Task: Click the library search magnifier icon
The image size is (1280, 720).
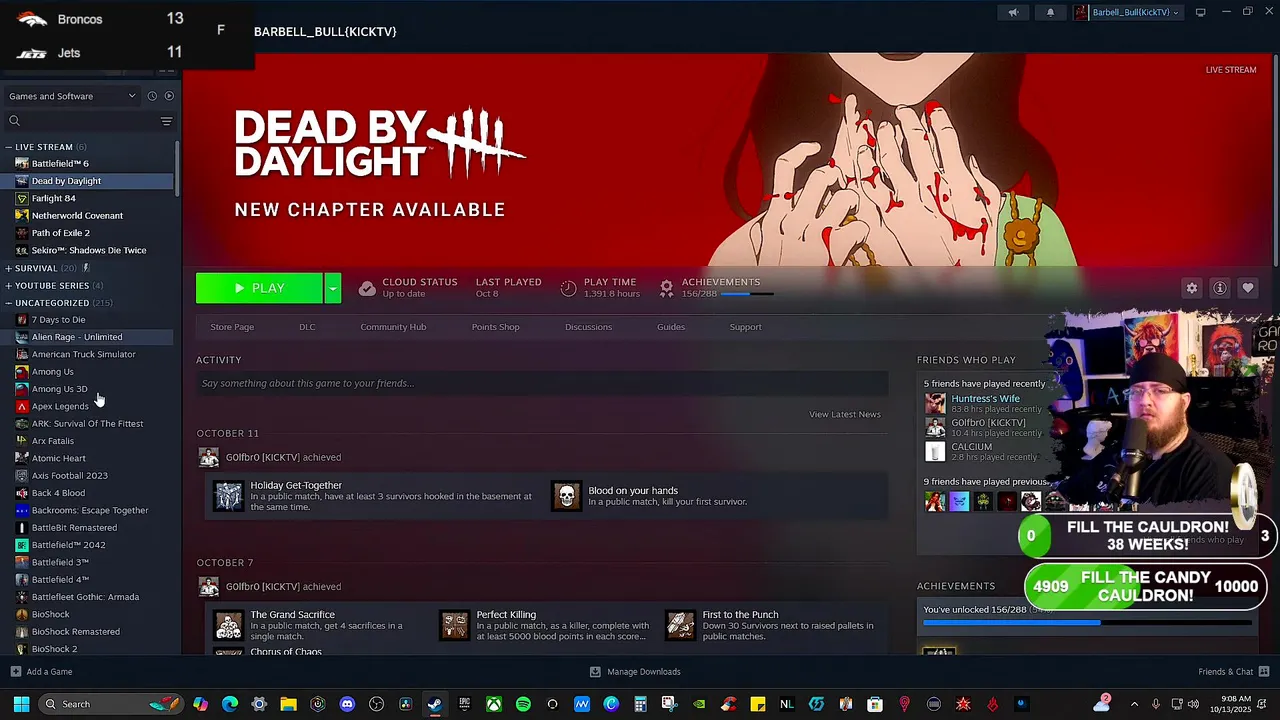Action: (x=14, y=121)
